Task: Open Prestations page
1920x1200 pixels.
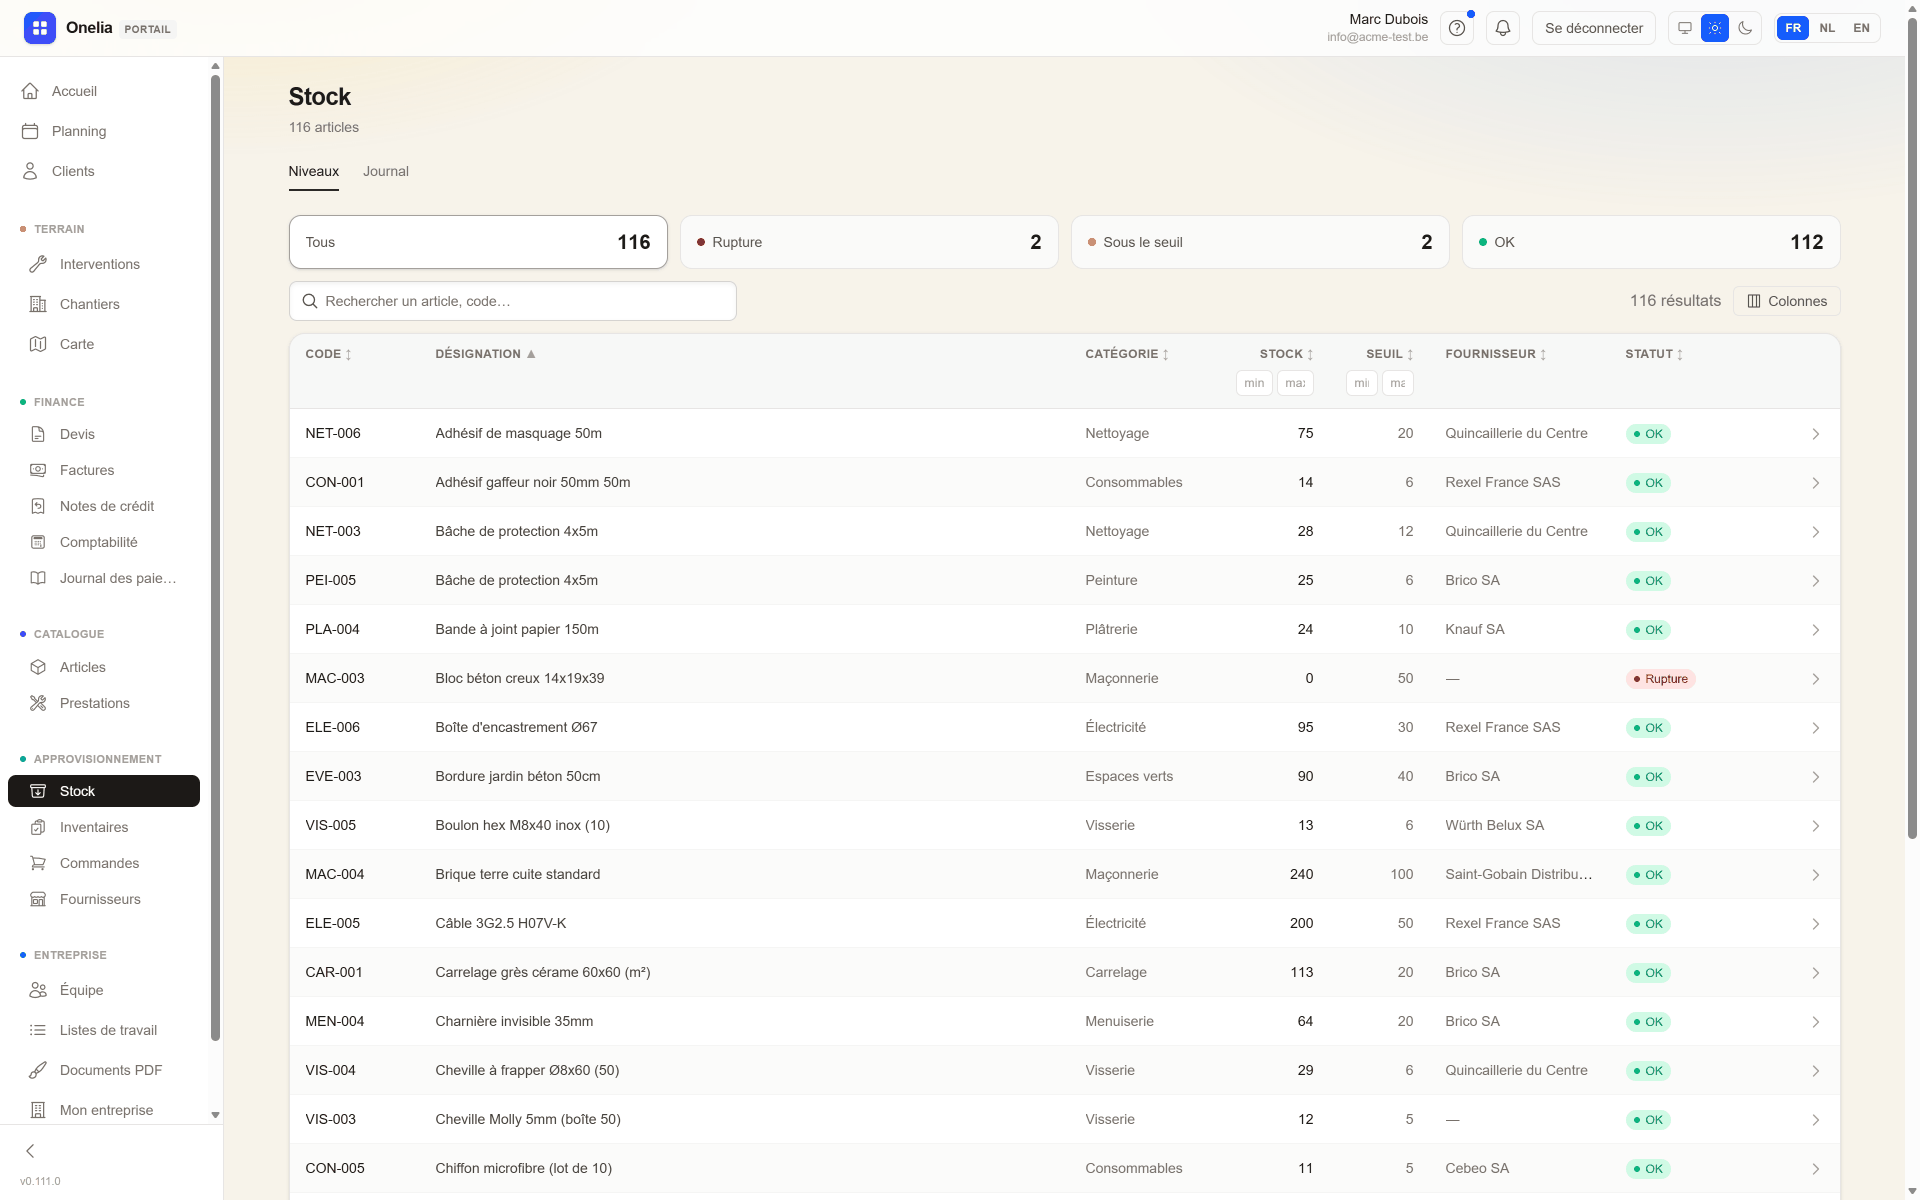Action: coord(104,703)
